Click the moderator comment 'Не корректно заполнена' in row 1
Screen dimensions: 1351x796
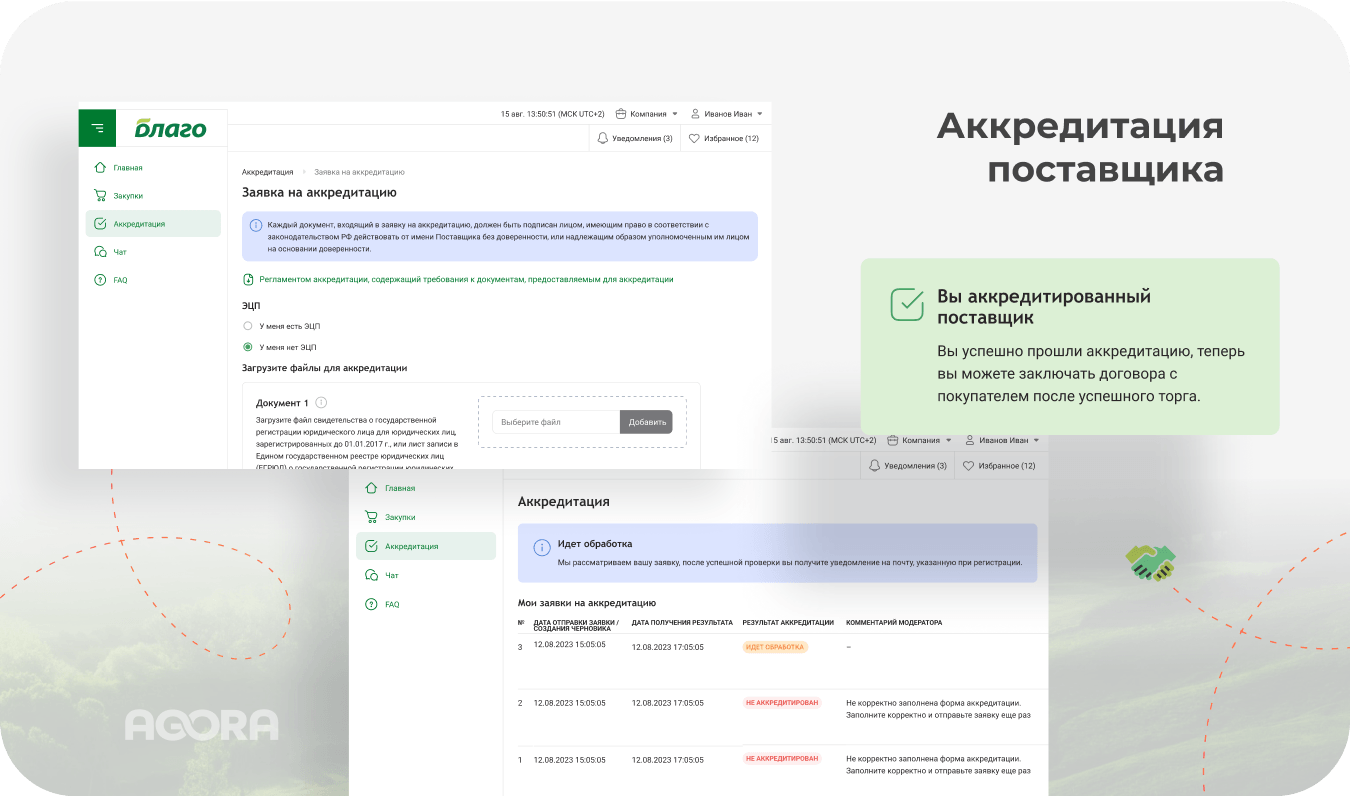tap(938, 765)
